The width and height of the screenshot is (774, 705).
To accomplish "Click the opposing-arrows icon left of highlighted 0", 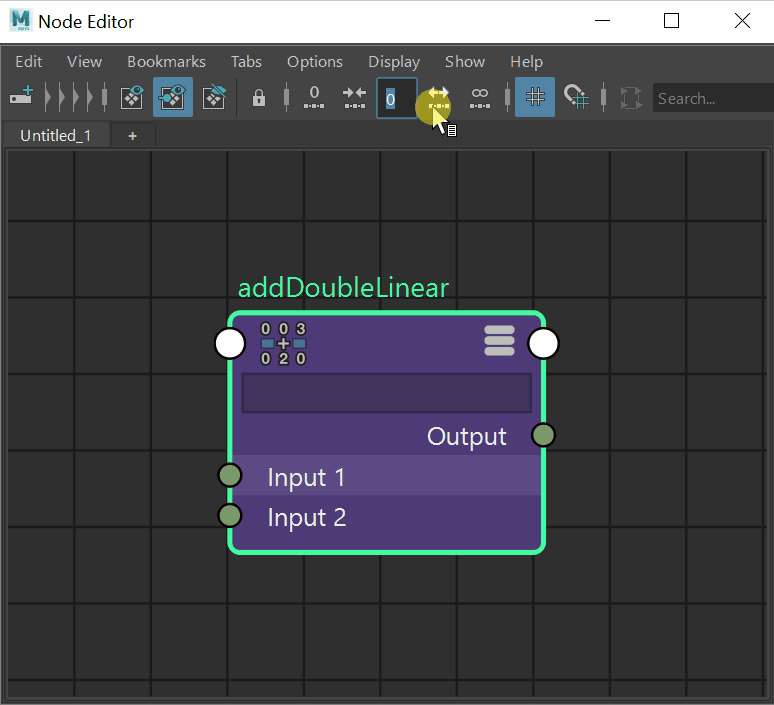I will pyautogui.click(x=354, y=98).
